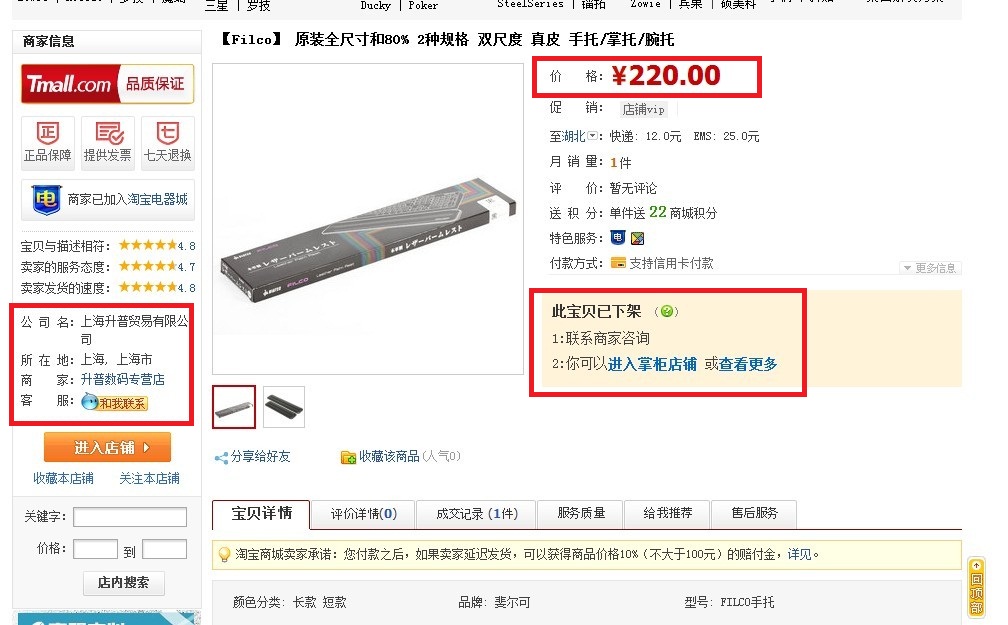The height and width of the screenshot is (625, 1008).
Task: Open the 进入掌柜店铺 link
Action: click(652, 365)
